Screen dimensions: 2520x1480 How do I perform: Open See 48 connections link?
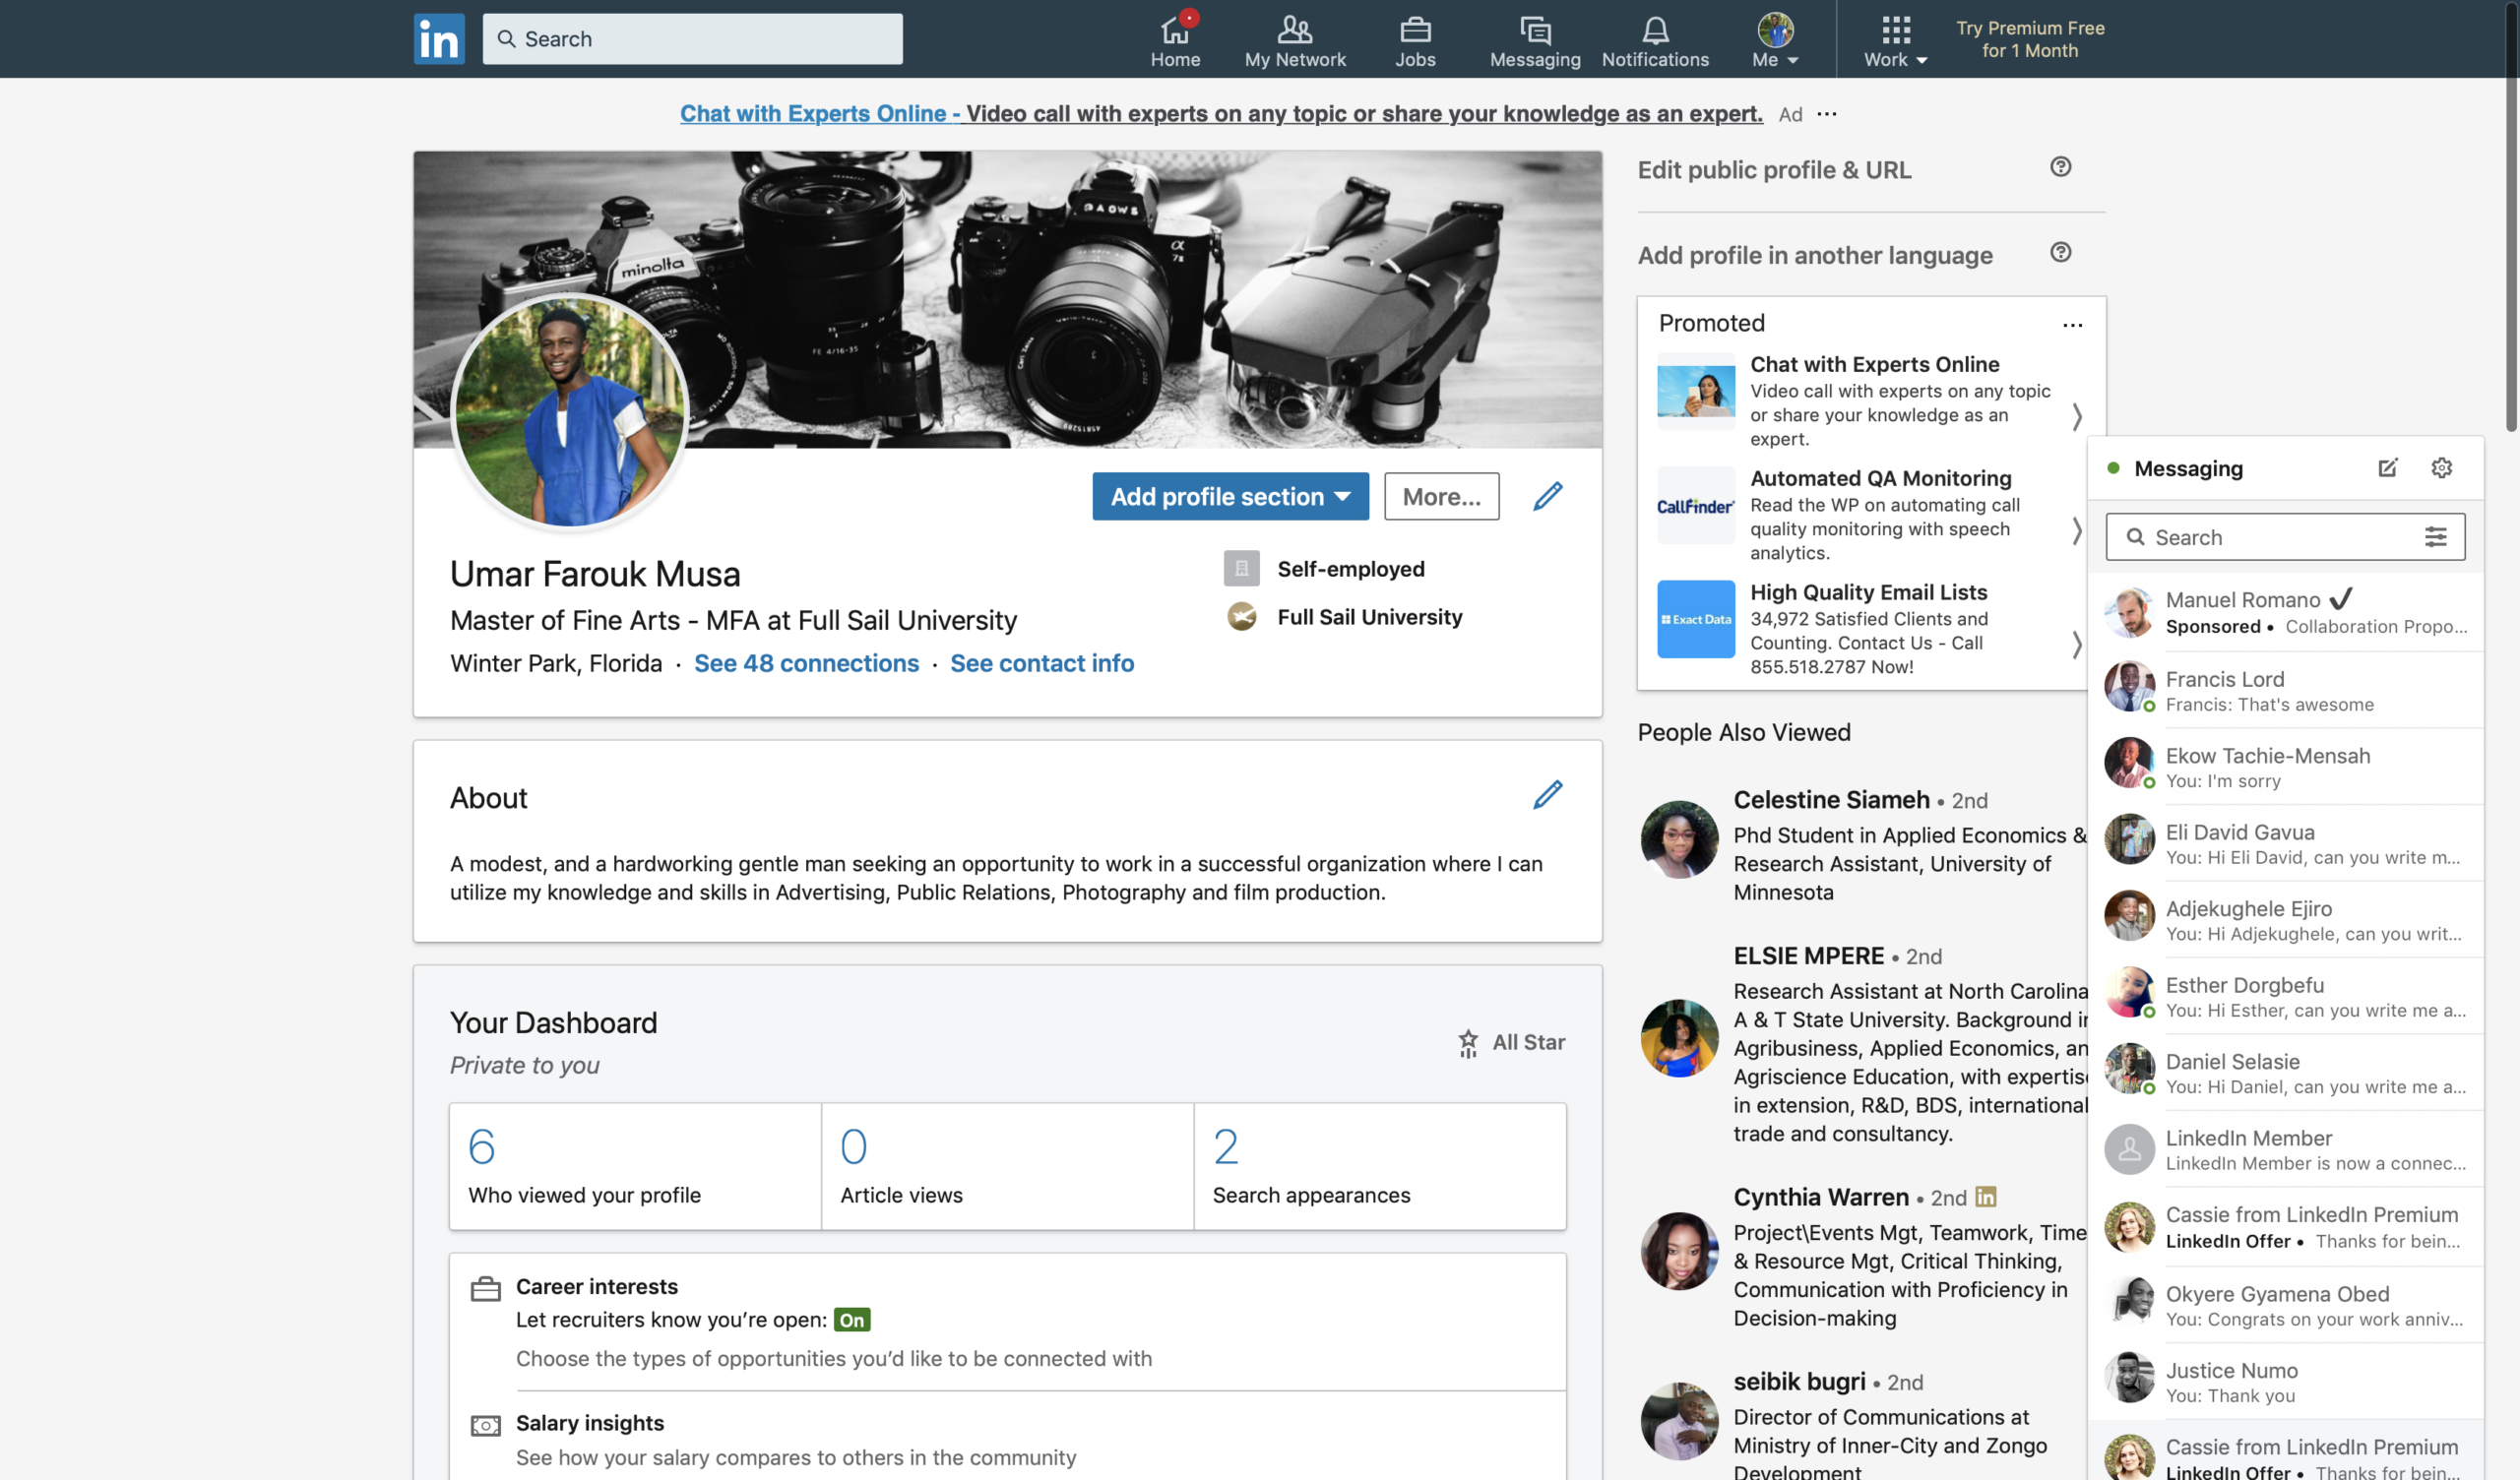coord(806,663)
